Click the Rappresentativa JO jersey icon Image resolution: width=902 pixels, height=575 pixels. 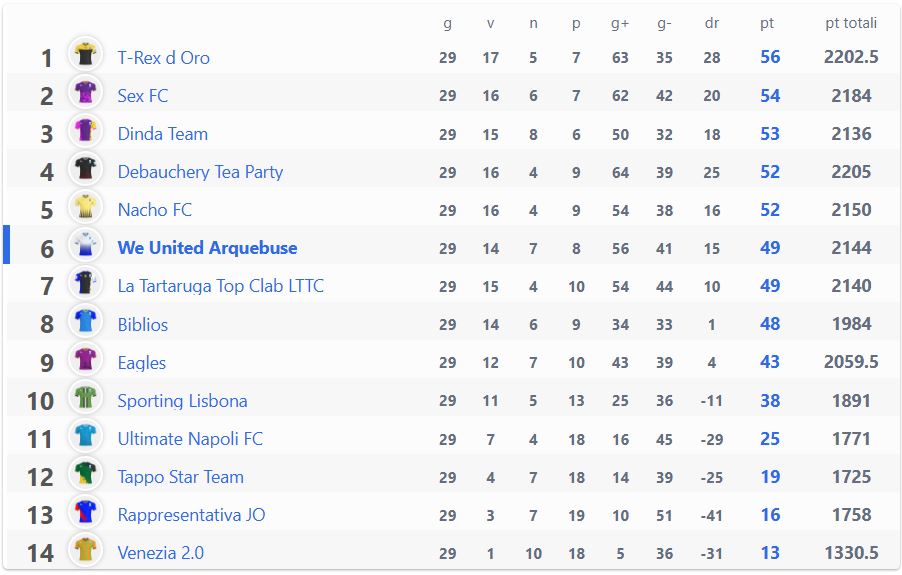(x=85, y=511)
